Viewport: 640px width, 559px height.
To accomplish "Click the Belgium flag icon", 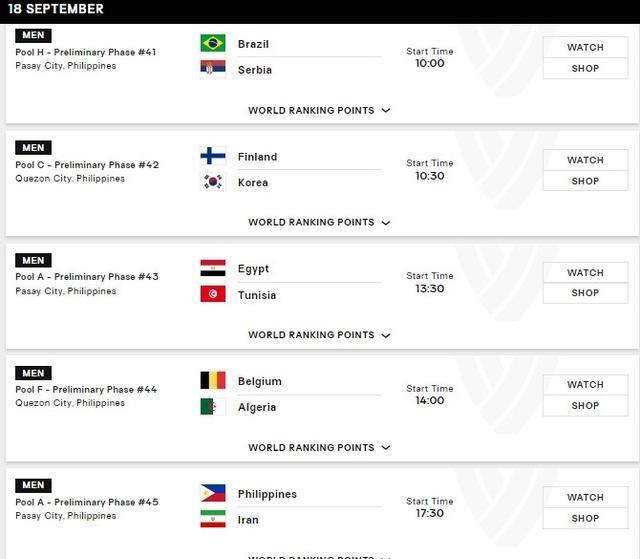I will coord(212,381).
